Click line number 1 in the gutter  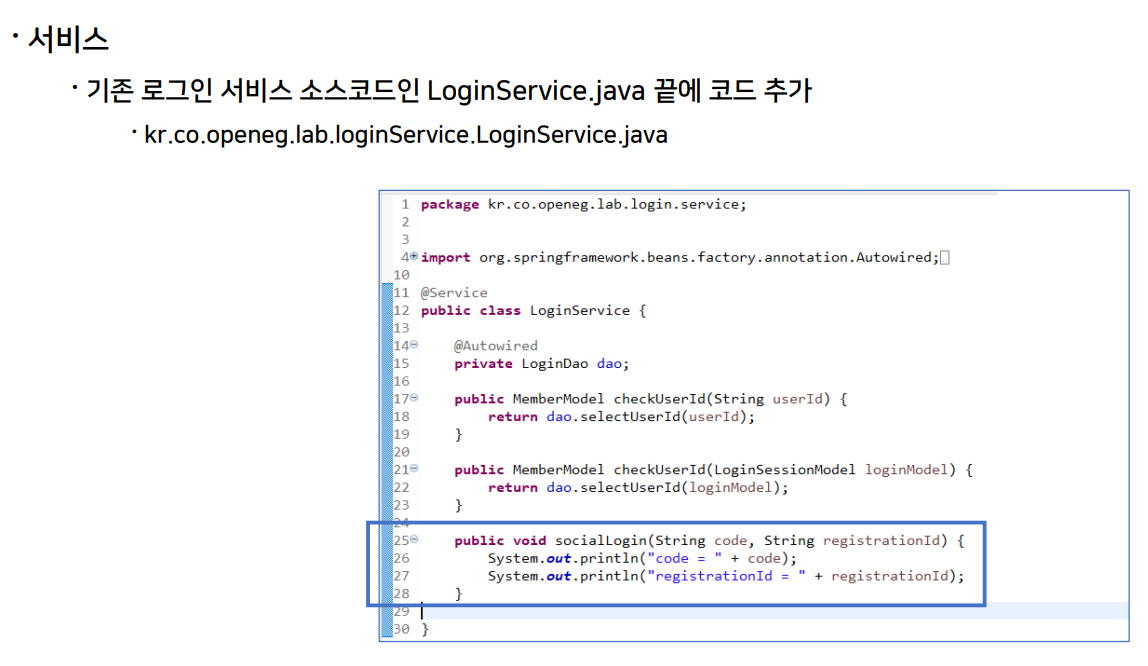click(404, 204)
